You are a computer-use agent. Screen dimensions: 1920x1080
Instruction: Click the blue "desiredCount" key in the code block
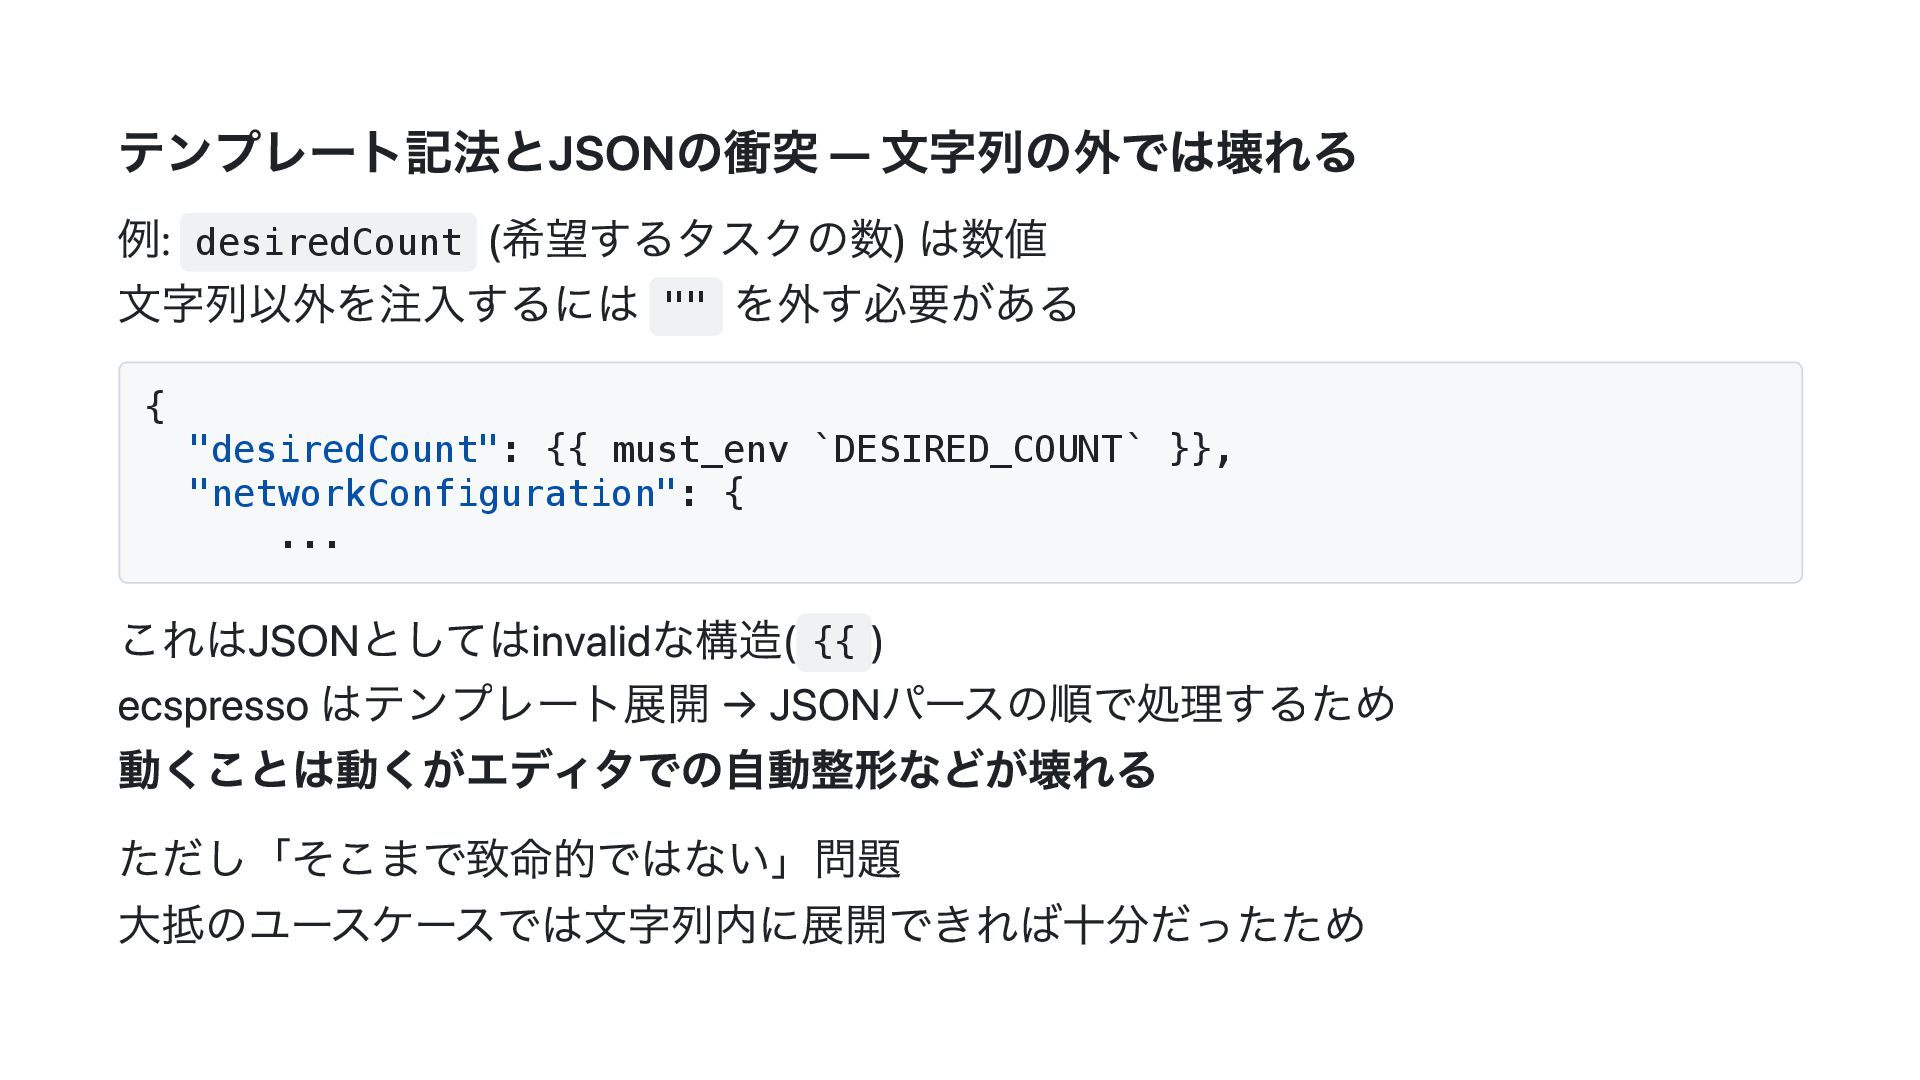point(343,450)
